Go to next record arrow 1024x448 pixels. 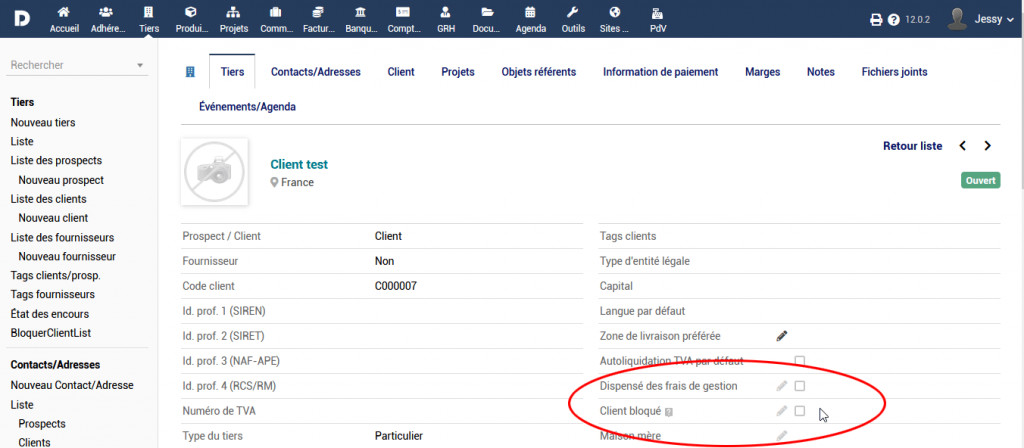point(987,146)
